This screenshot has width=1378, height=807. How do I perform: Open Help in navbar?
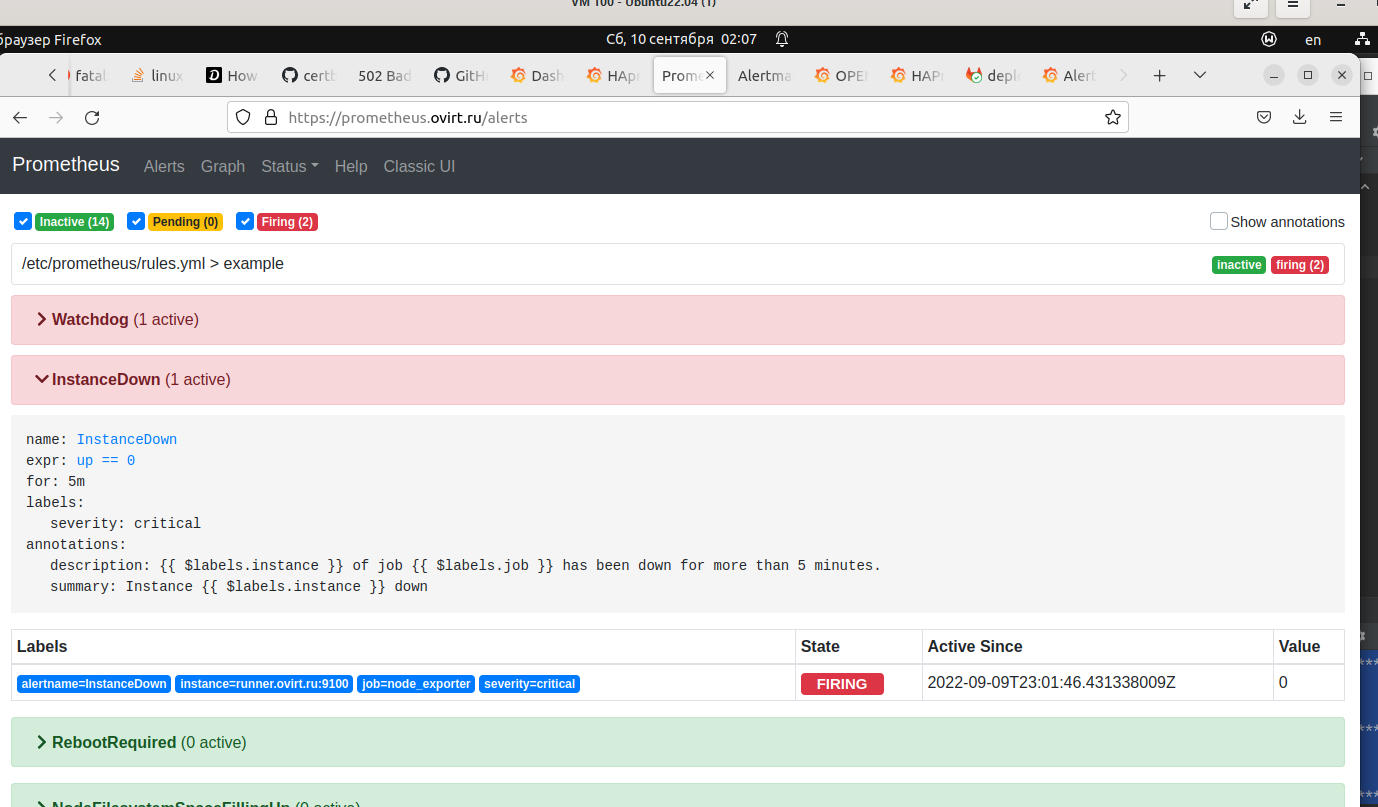coord(351,166)
